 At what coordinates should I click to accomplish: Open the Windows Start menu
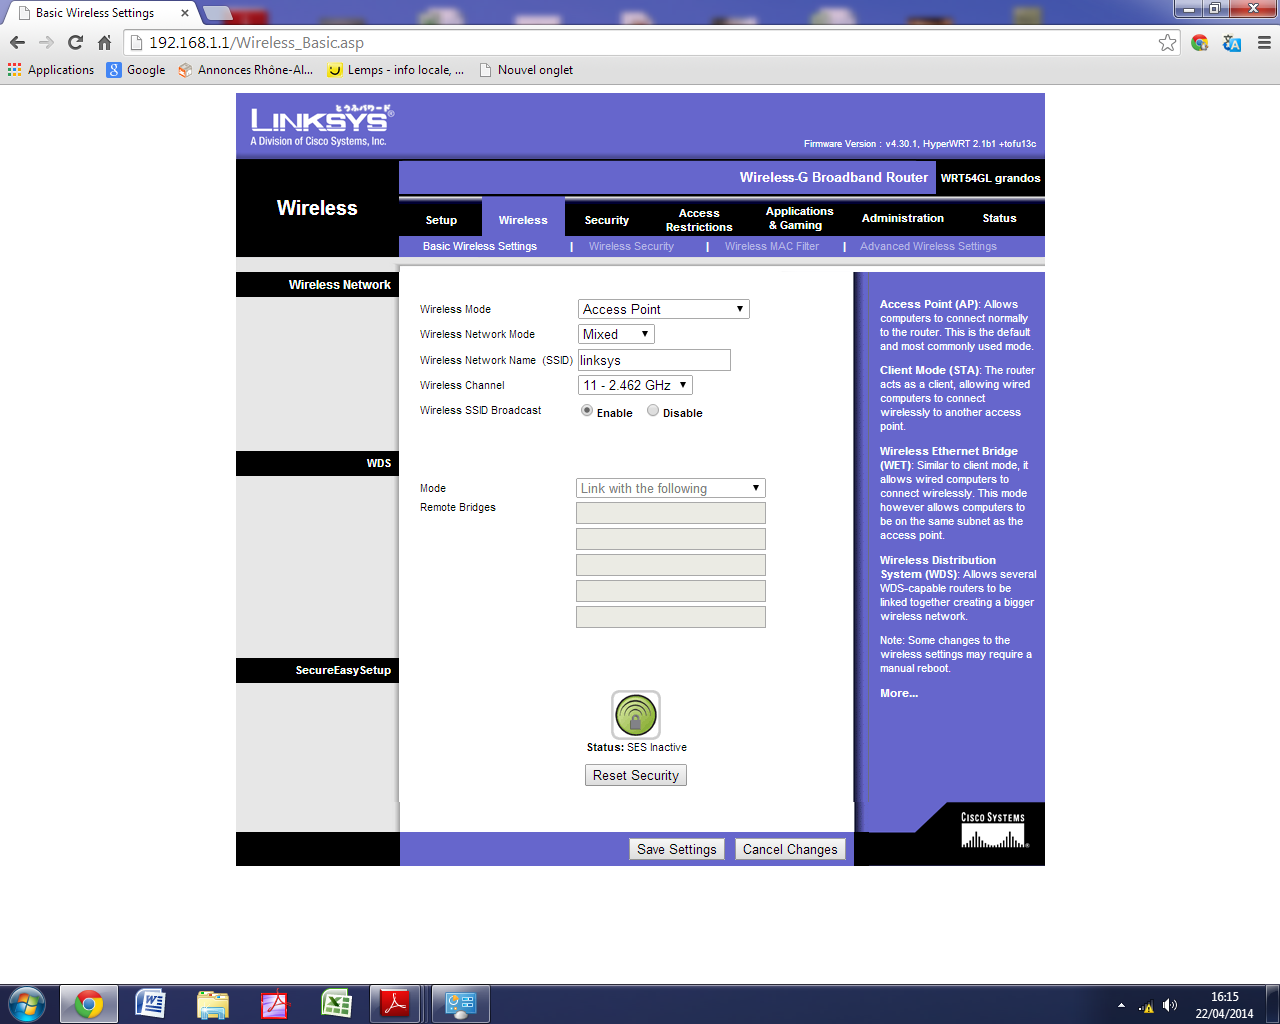coord(27,1004)
